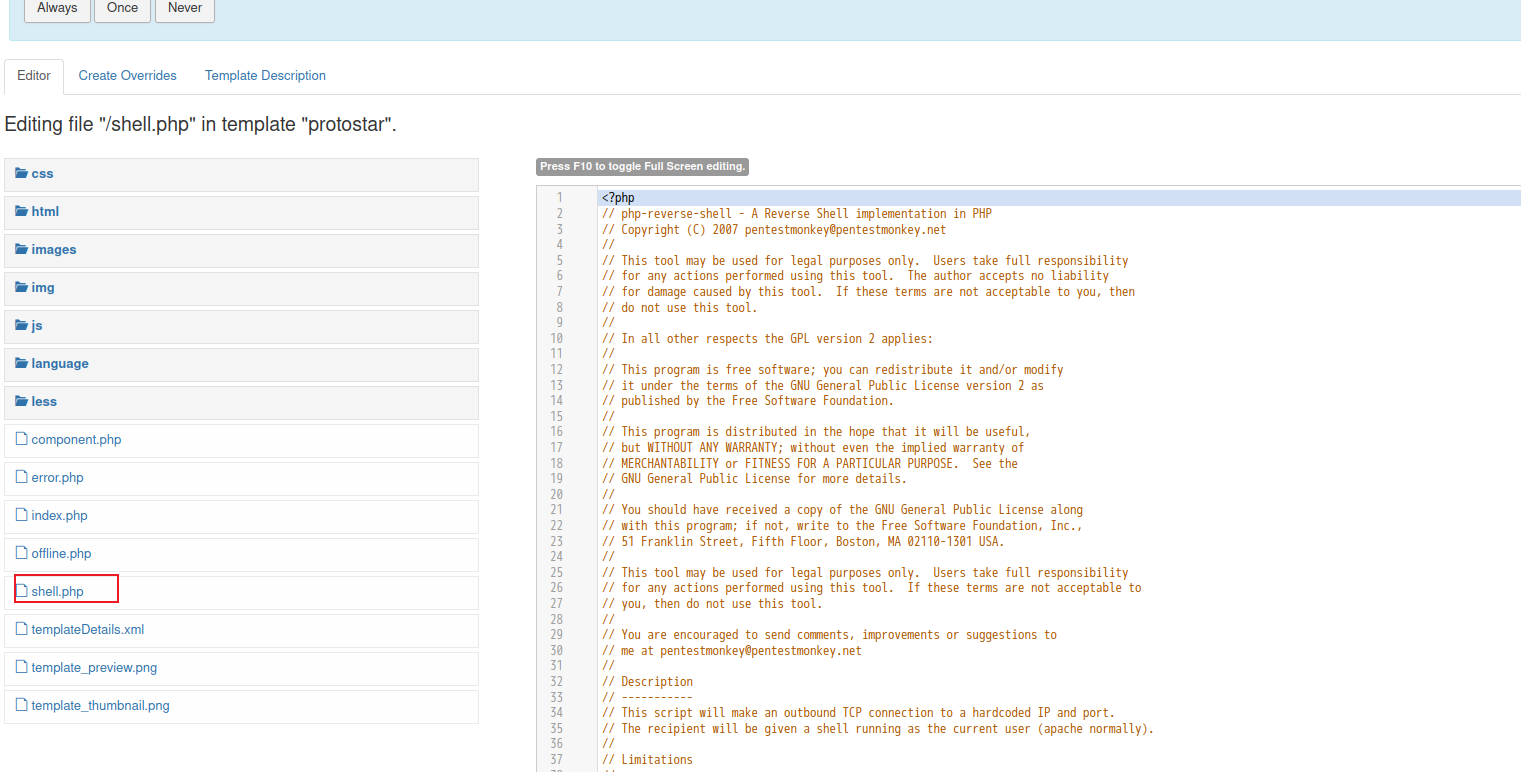
Task: Click the Always button
Action: 57,8
